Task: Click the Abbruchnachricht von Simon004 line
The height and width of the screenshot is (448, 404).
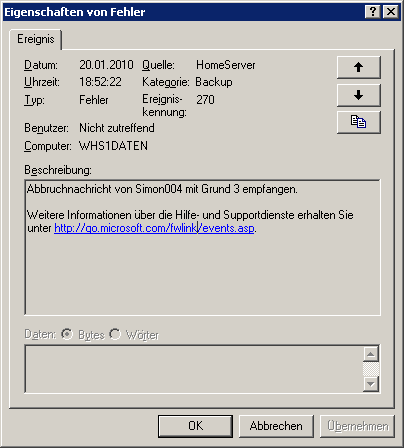Action: (x=162, y=189)
